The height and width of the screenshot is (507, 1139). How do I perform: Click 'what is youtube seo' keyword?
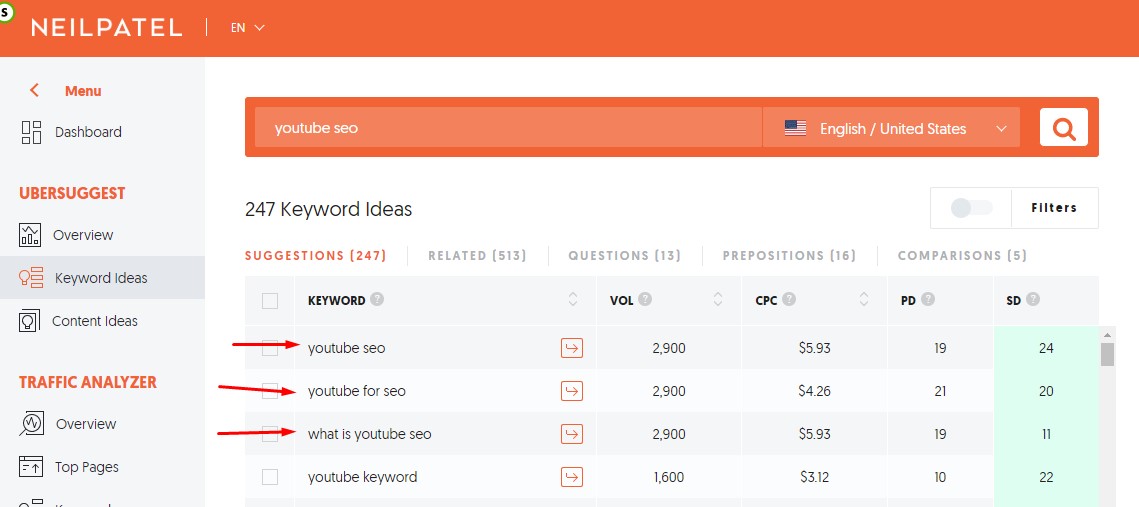tap(370, 434)
